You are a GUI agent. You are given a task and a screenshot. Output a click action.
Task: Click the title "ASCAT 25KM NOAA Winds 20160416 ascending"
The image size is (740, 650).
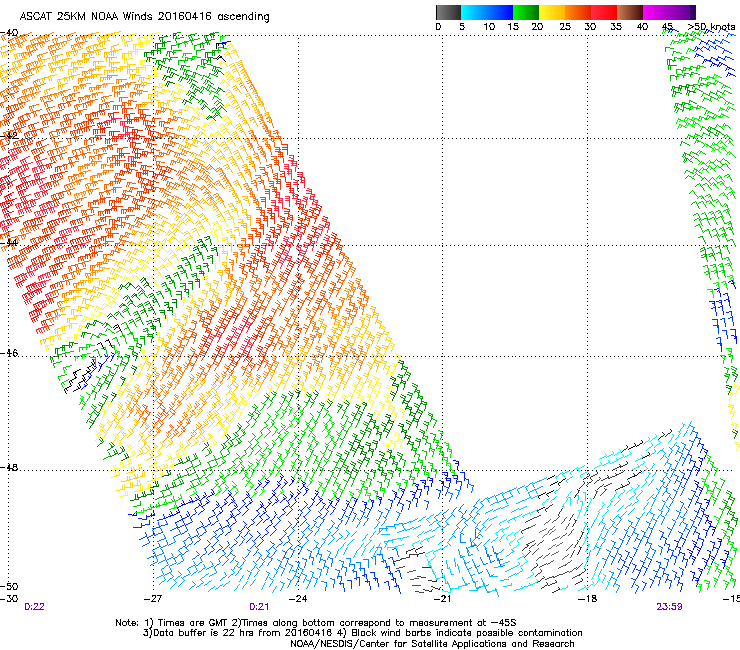click(144, 17)
